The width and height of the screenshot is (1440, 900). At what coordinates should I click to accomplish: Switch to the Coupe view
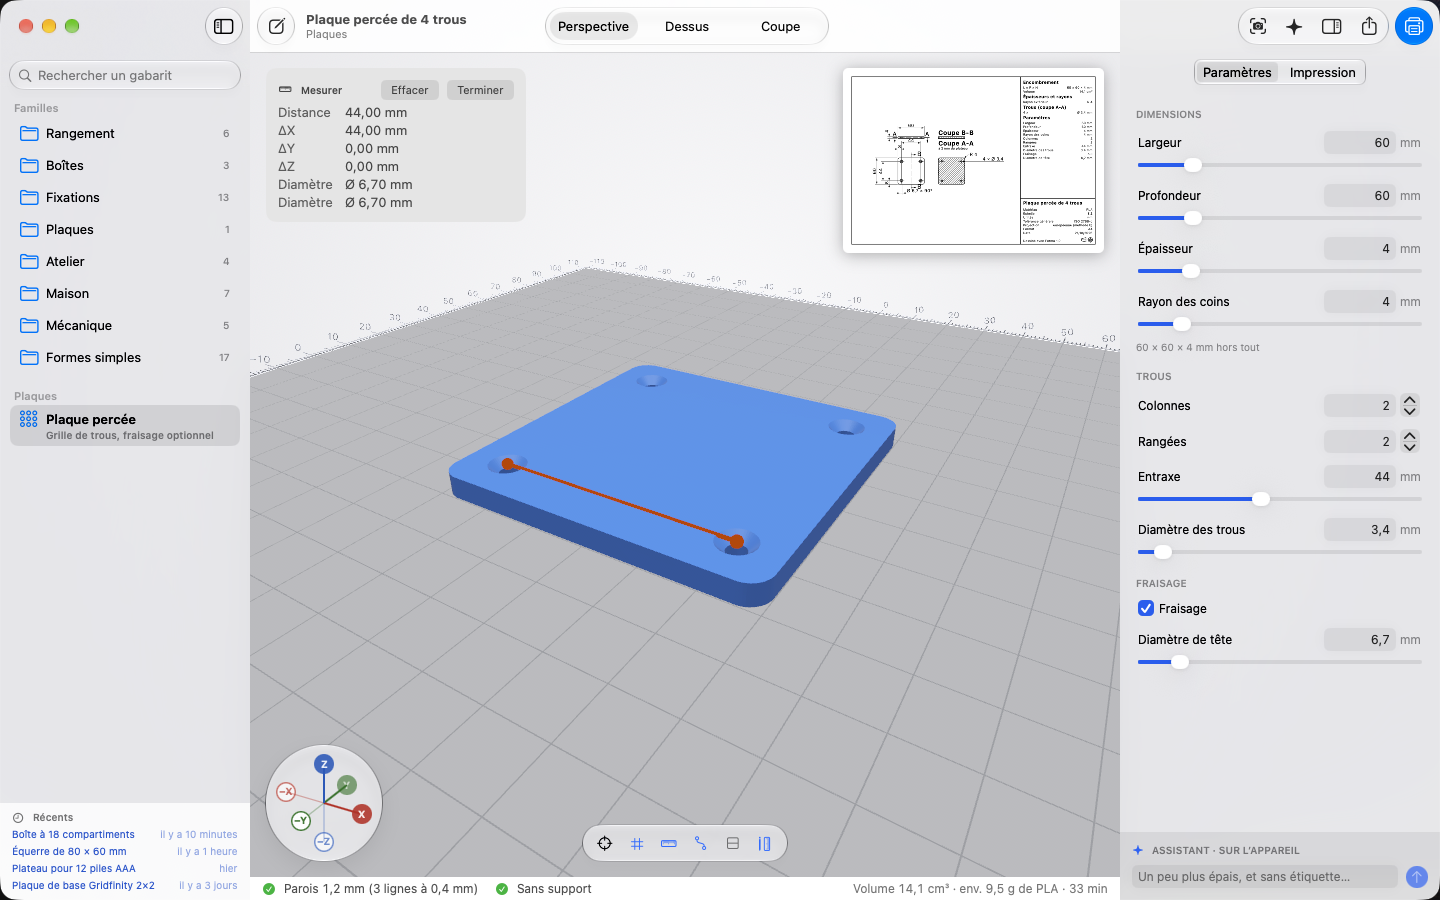(780, 27)
